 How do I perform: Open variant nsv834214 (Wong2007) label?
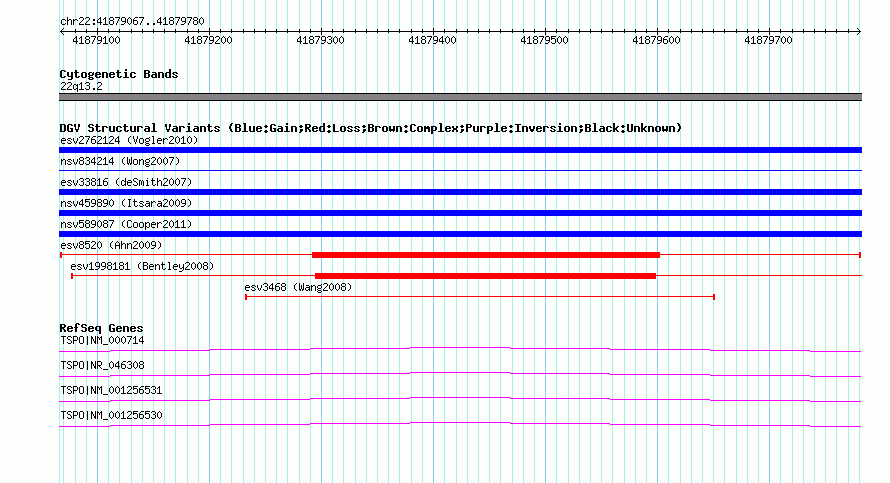pyautogui.click(x=120, y=161)
